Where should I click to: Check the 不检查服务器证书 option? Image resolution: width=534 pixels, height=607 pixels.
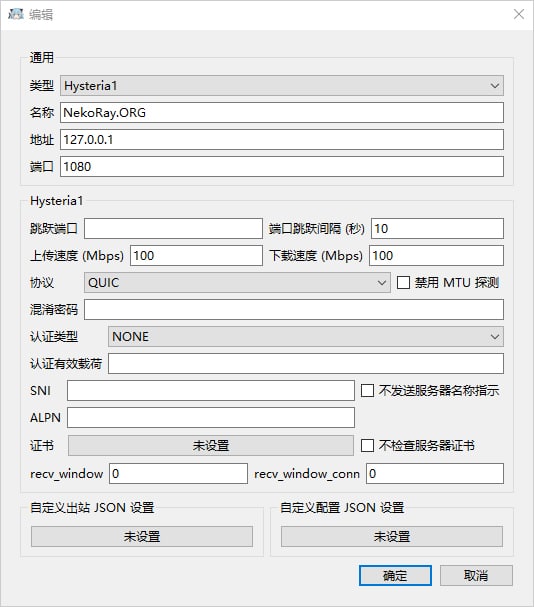tap(367, 445)
